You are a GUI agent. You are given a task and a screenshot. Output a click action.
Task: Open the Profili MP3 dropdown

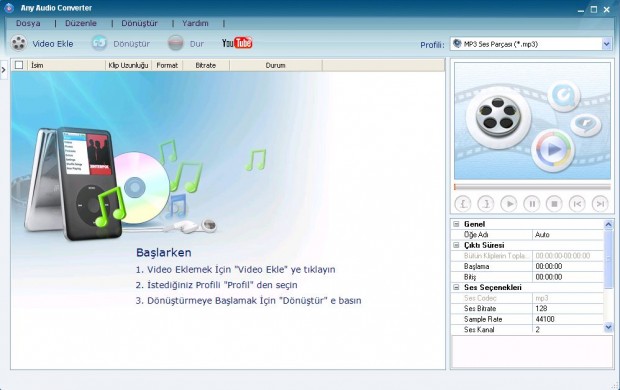tap(607, 44)
